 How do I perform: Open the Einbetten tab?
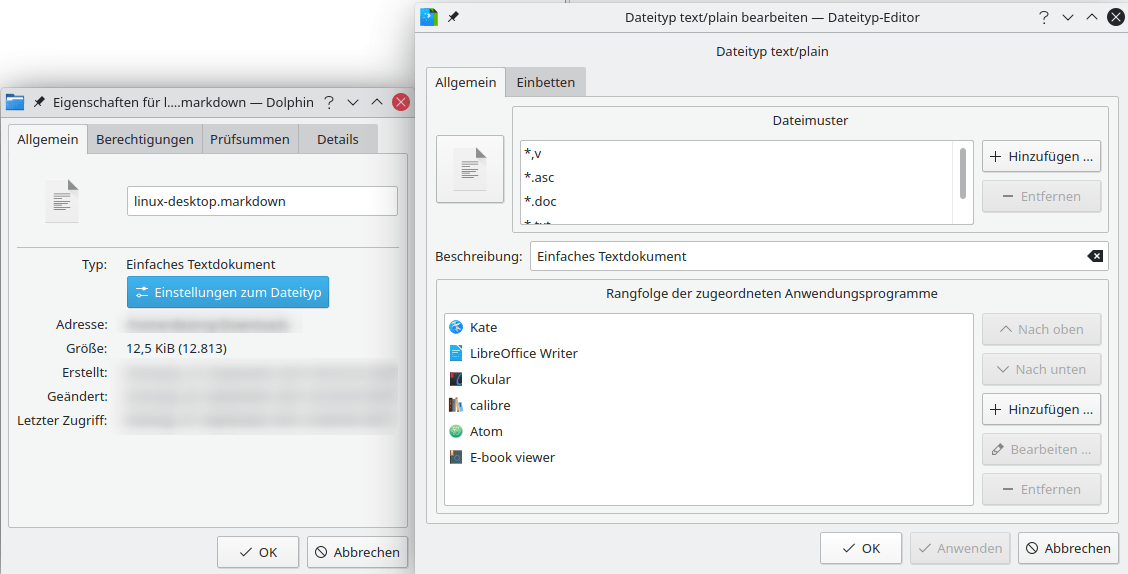pyautogui.click(x=545, y=82)
